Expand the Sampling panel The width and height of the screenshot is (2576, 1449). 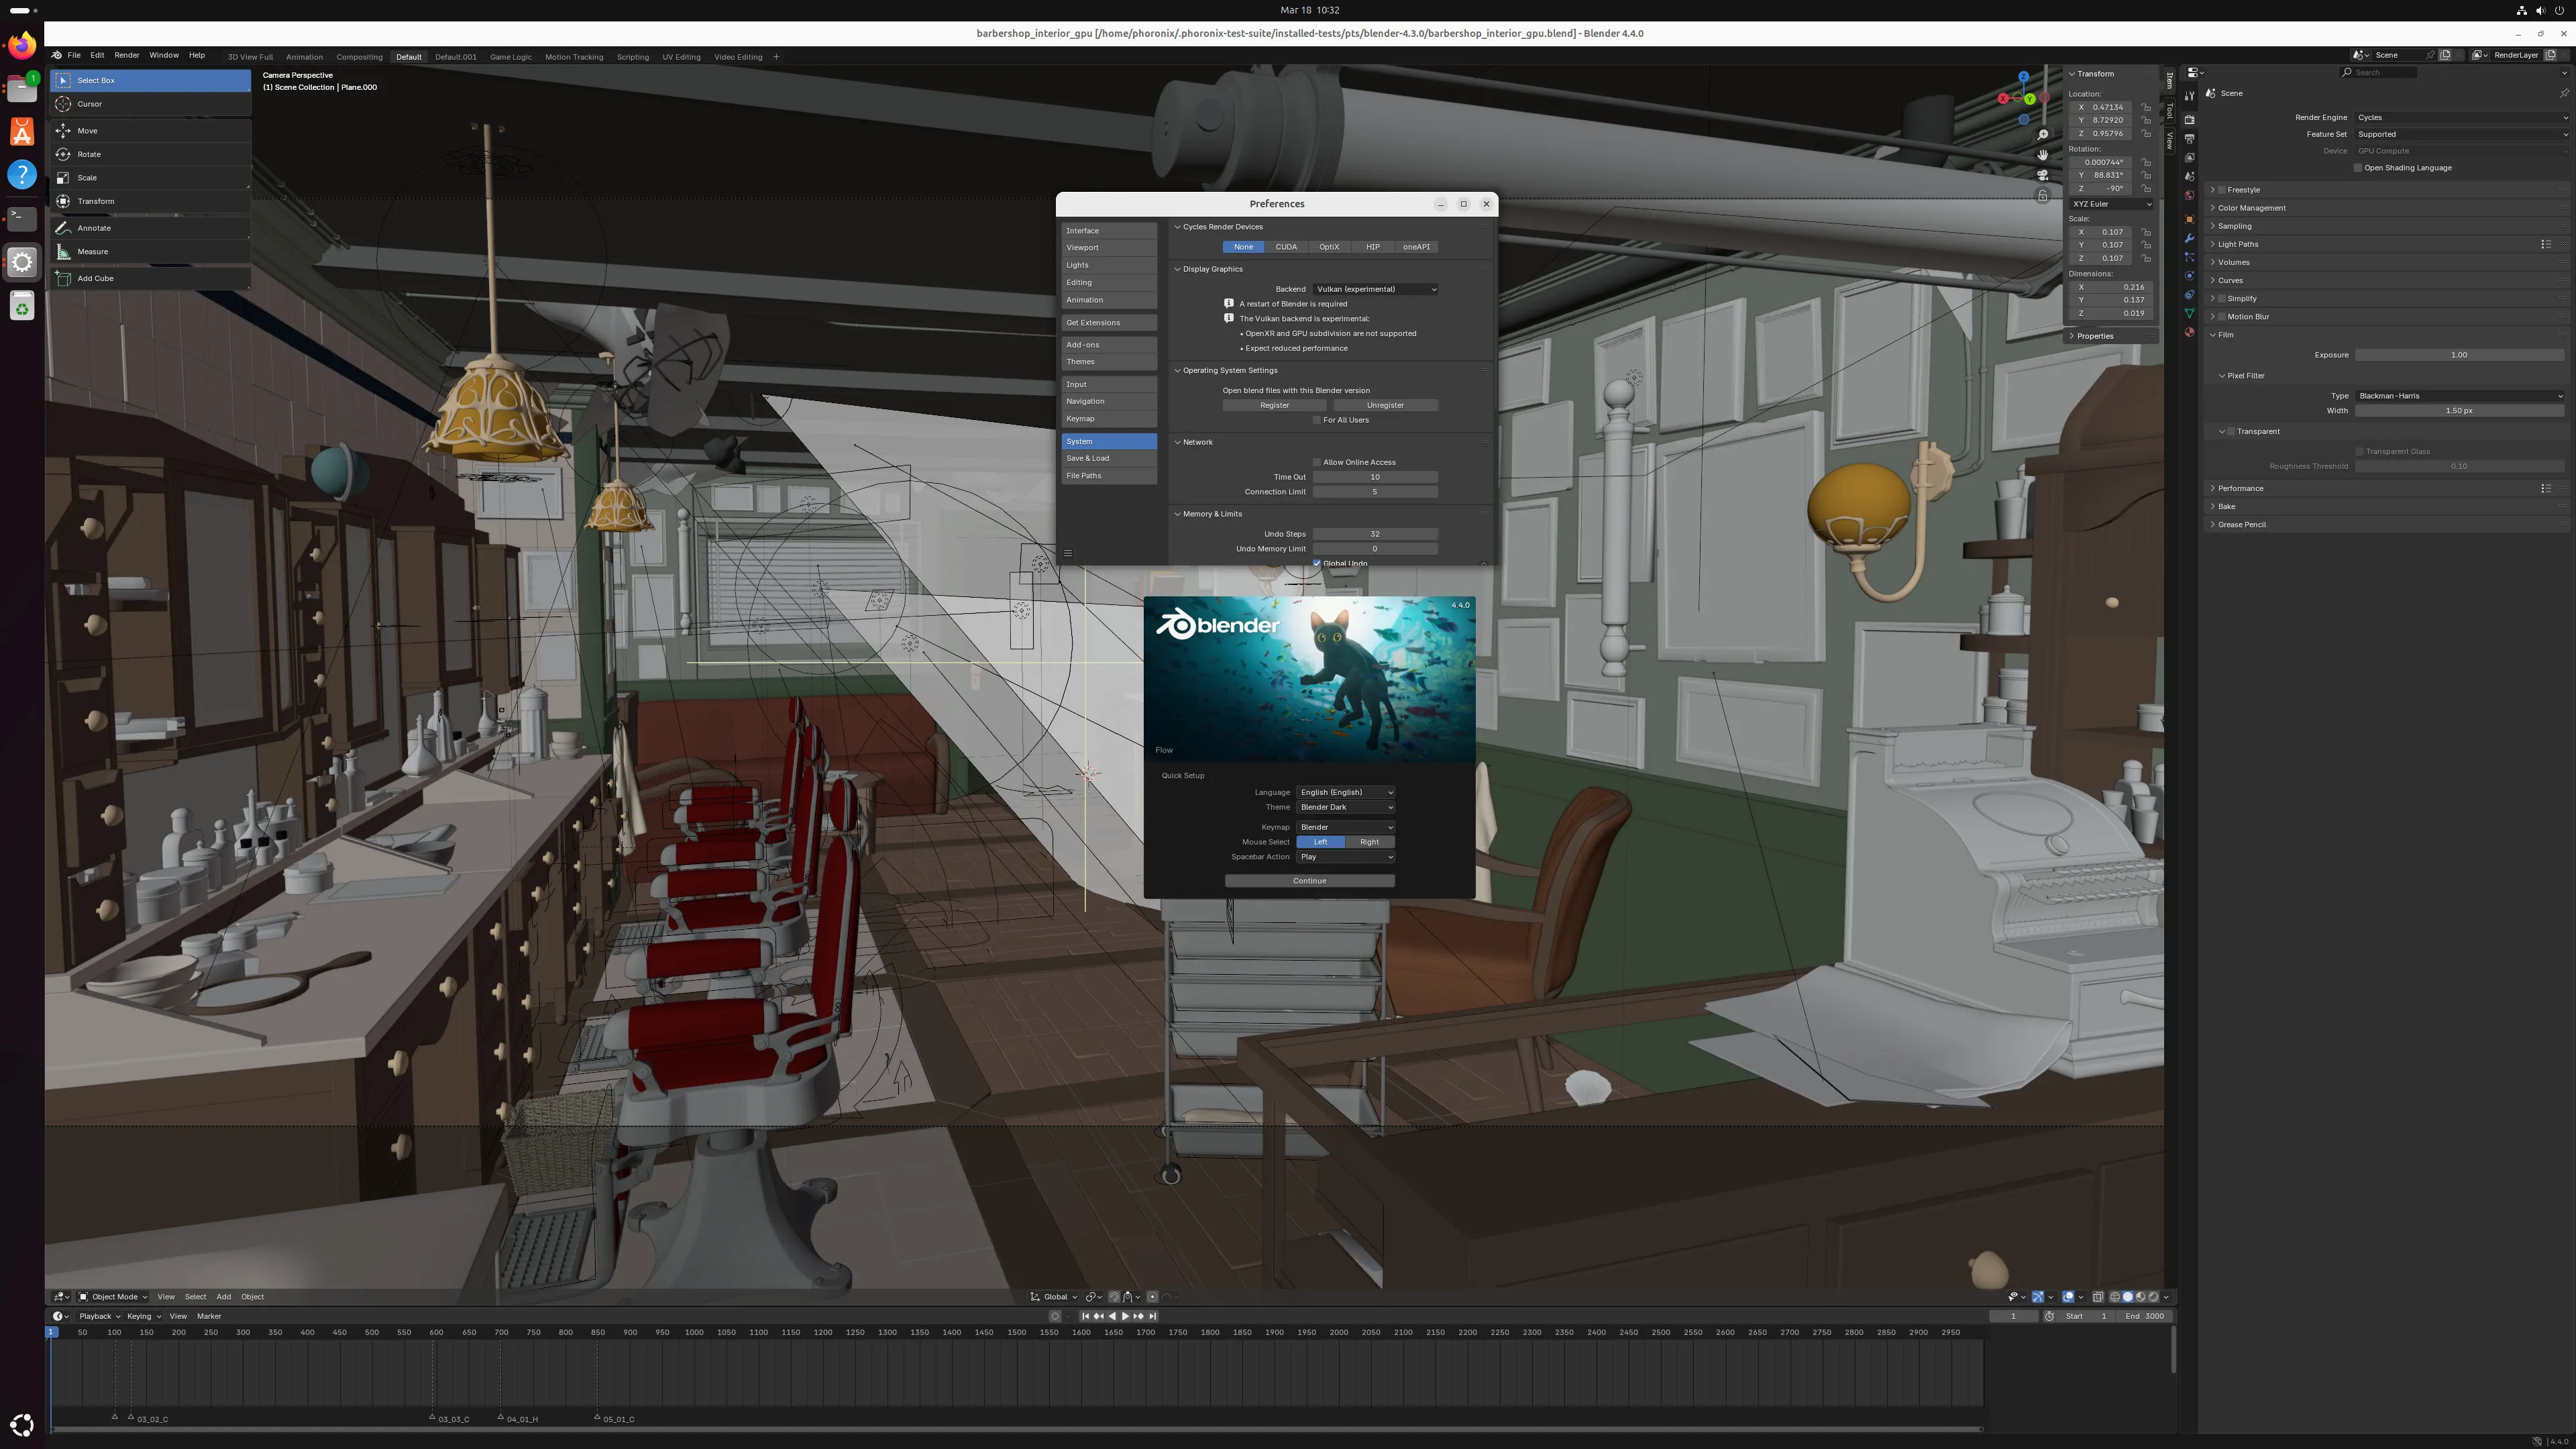pos(2234,226)
